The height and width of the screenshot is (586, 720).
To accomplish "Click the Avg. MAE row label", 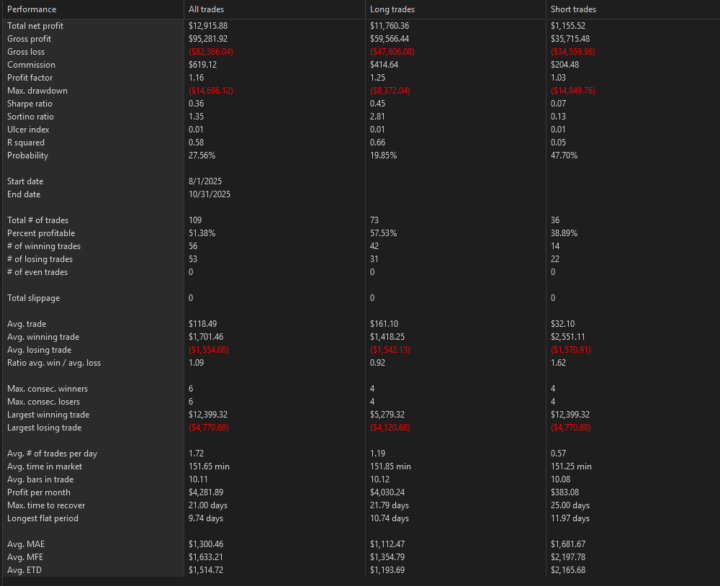I will tap(26, 544).
